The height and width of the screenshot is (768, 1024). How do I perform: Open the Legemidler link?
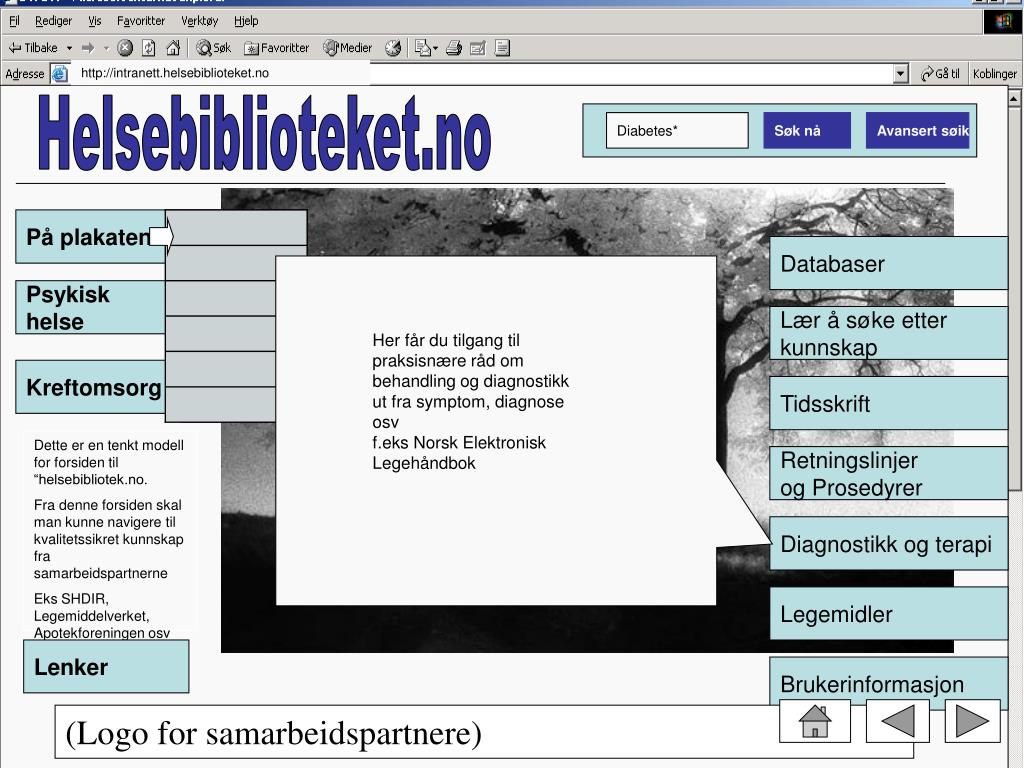(x=889, y=613)
